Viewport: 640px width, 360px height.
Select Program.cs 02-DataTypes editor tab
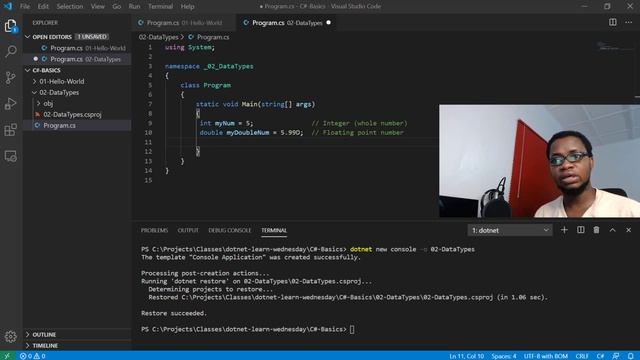coord(287,23)
